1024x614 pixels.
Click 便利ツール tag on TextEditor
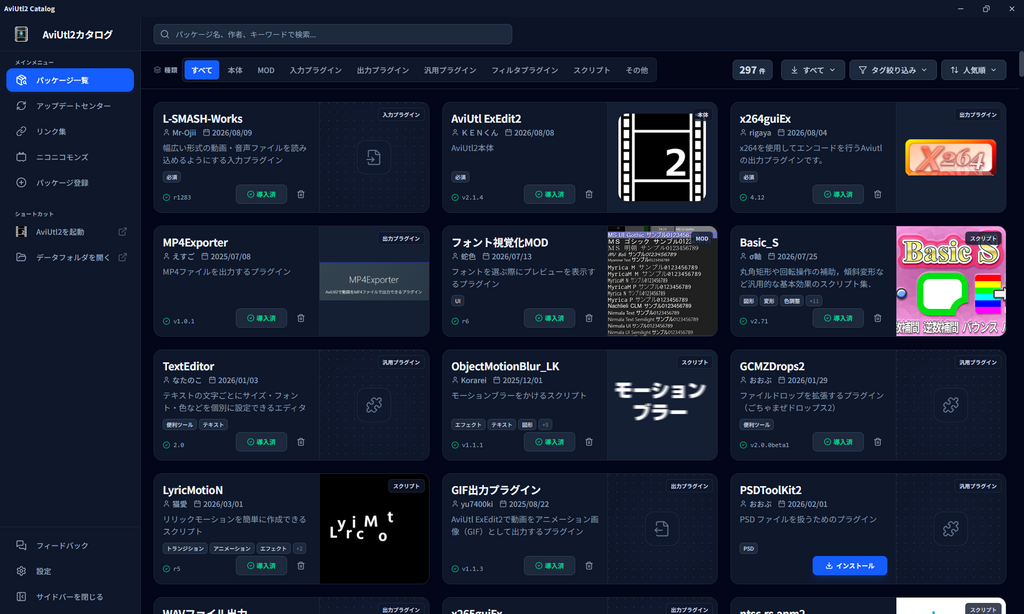tap(180, 425)
